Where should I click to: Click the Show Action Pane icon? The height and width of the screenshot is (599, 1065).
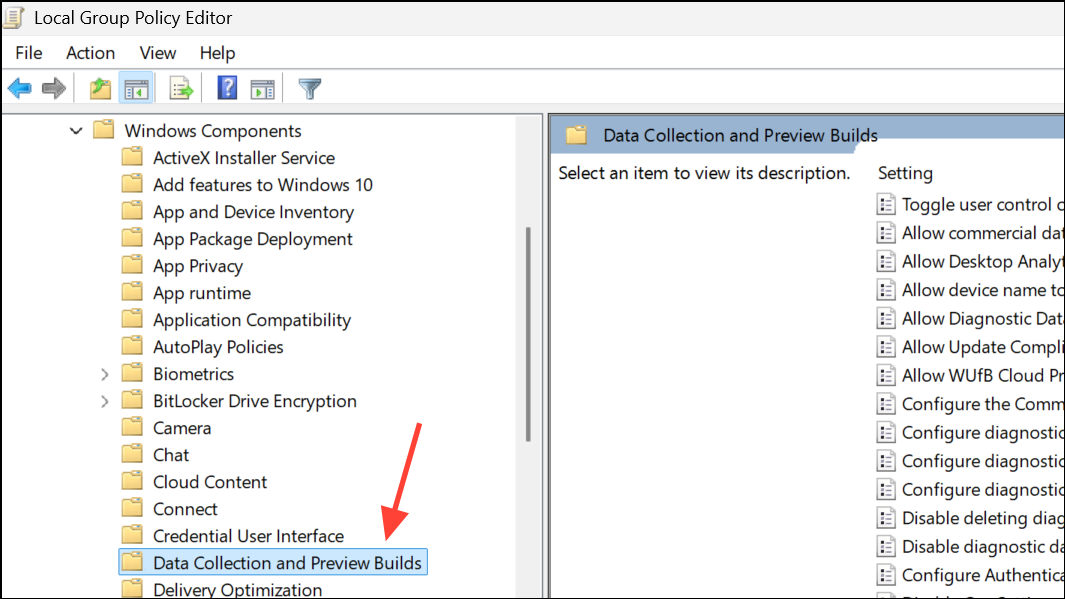click(262, 88)
